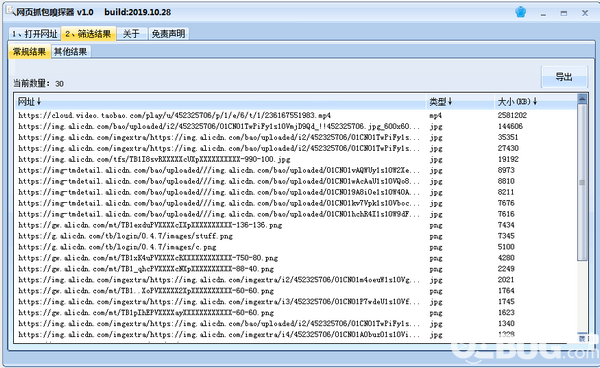600x368 pixels.
Task: Sort by the 网址 column header
Action: [x=220, y=102]
